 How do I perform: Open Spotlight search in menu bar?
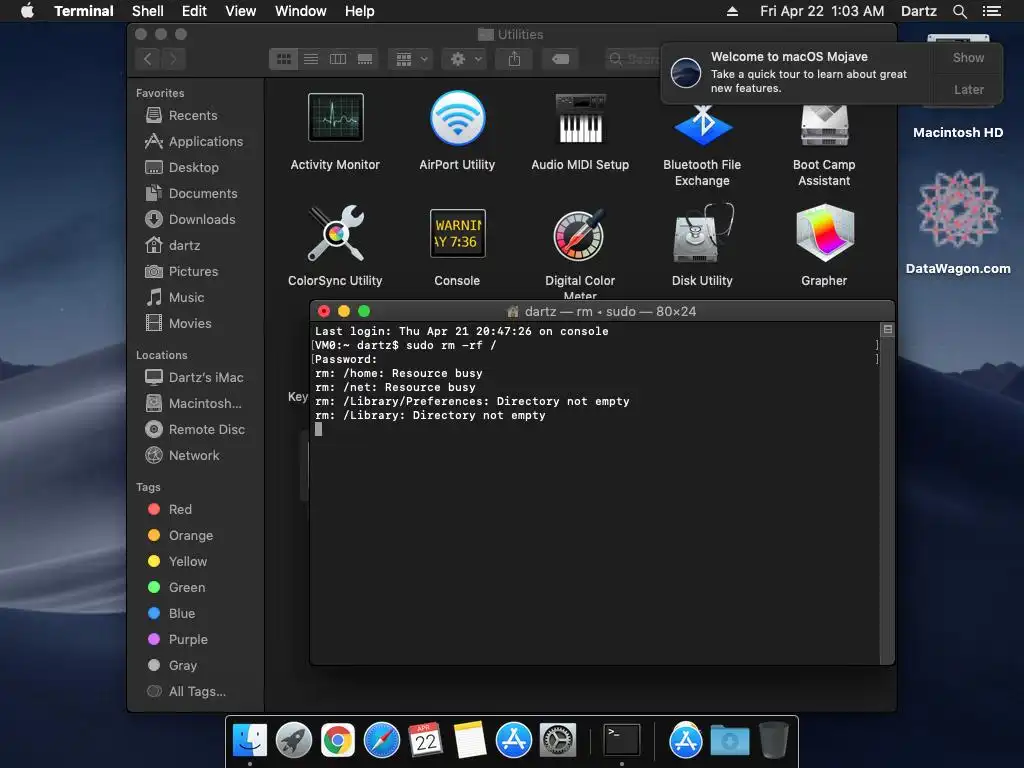pos(959,11)
